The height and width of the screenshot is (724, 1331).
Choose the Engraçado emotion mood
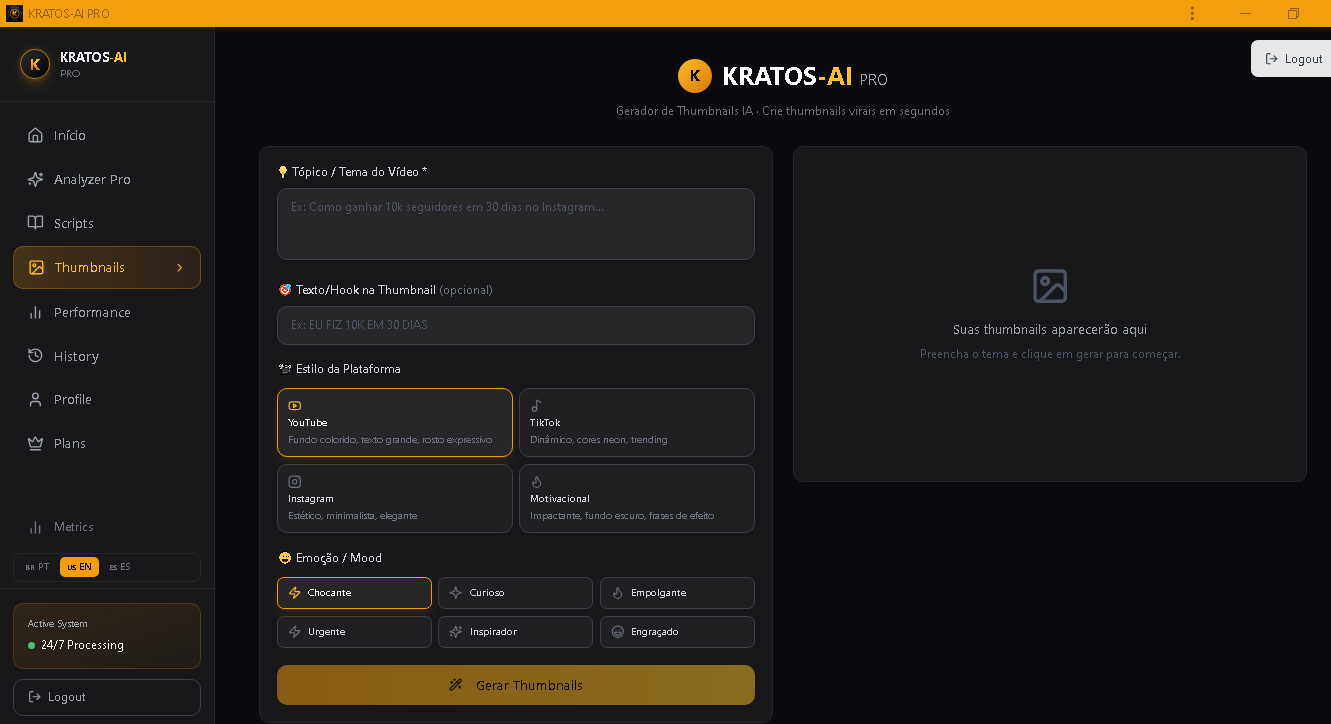point(677,631)
